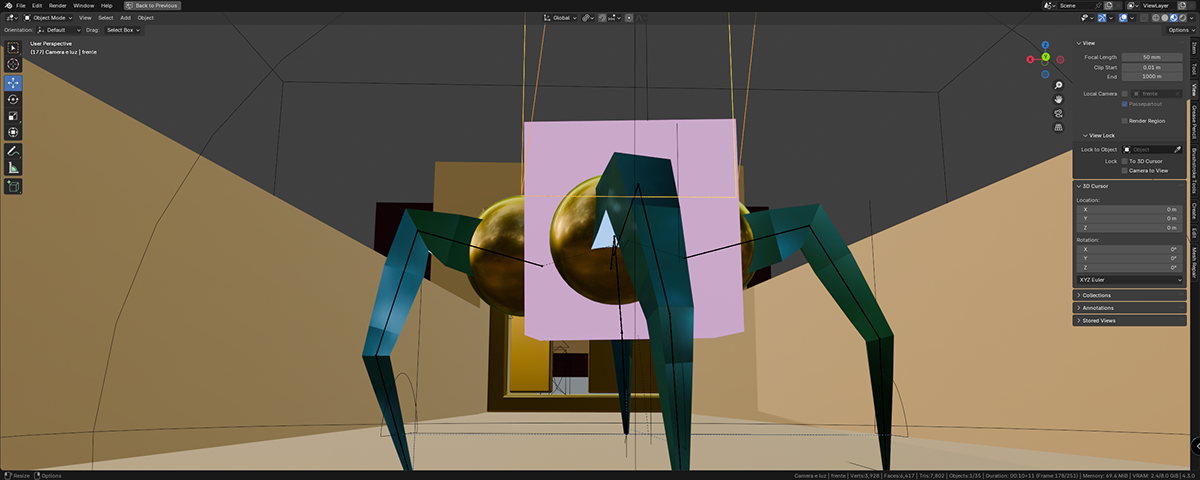Screen dimensions: 1200x480
Task: Click the zoom magnifier viewport icon
Action: 1058,85
